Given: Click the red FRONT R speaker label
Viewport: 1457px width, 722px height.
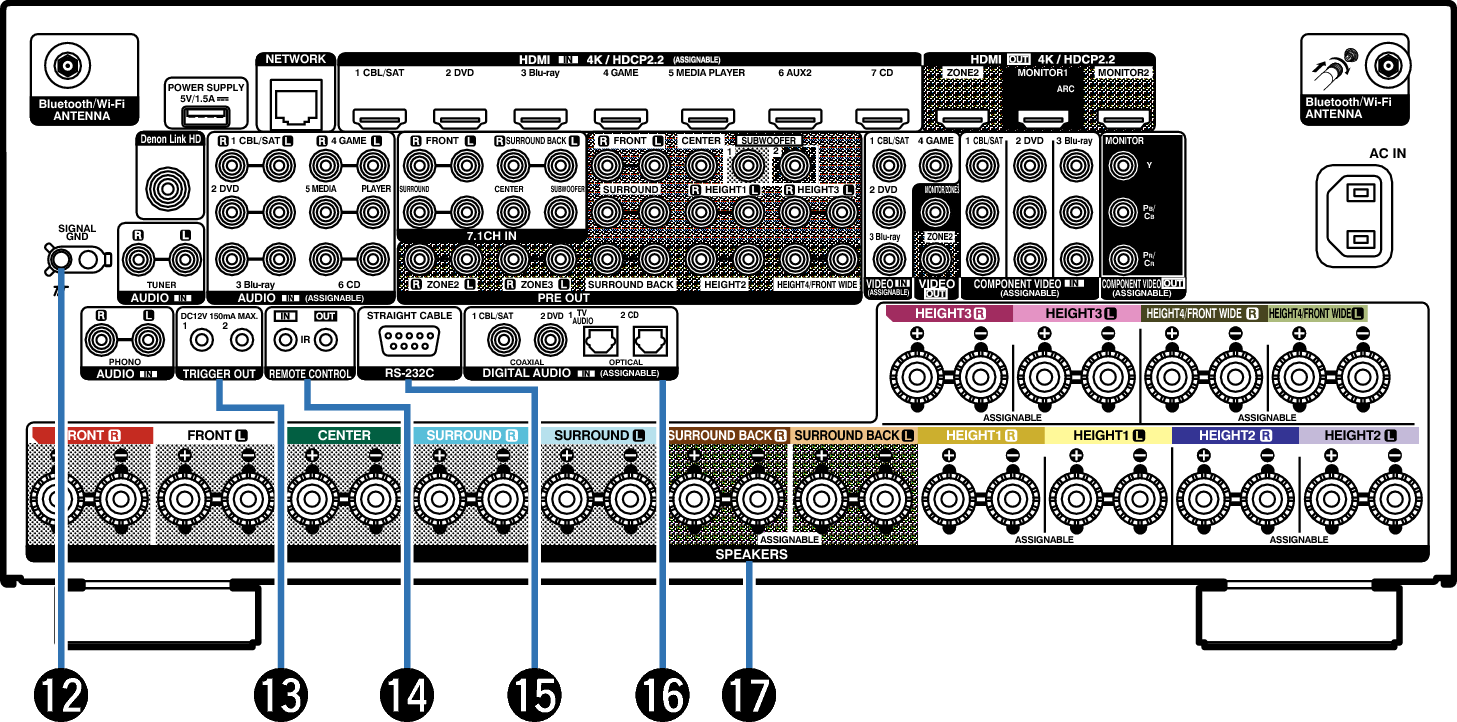Looking at the screenshot, I should coord(92,436).
